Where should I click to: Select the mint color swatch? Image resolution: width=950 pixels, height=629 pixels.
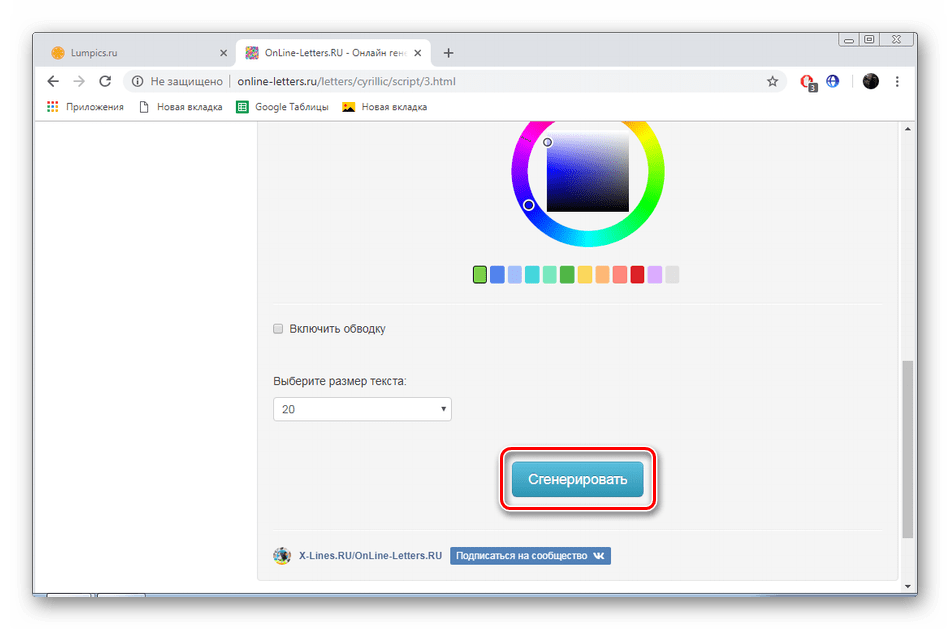tap(550, 275)
